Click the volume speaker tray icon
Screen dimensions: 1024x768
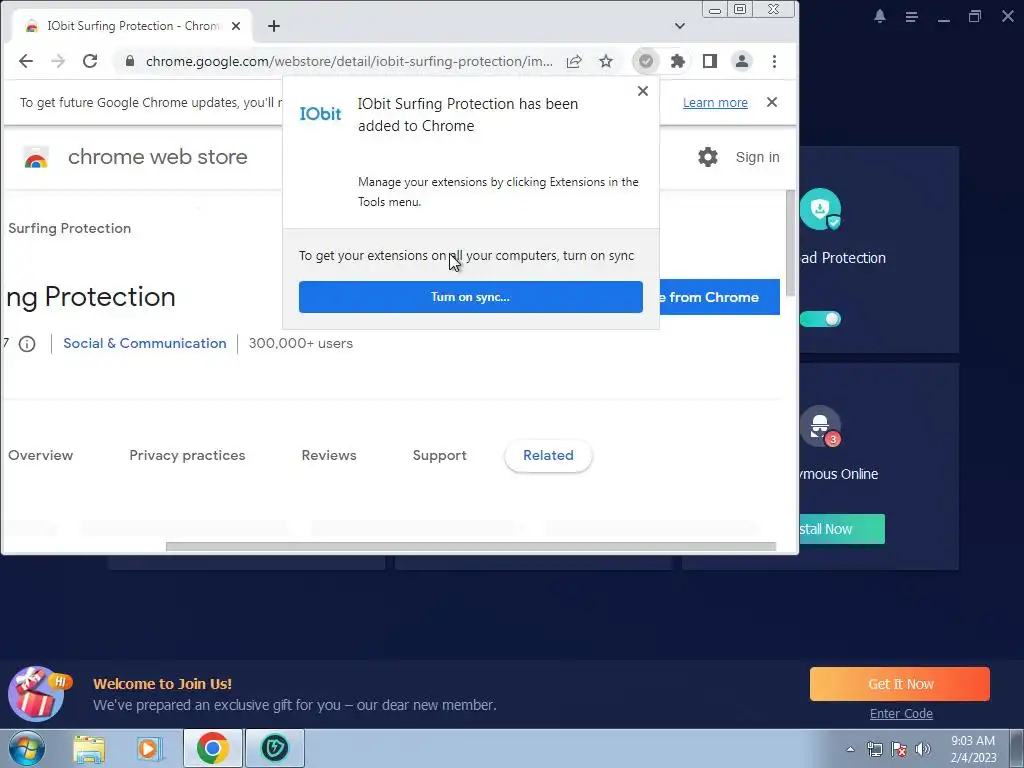923,749
